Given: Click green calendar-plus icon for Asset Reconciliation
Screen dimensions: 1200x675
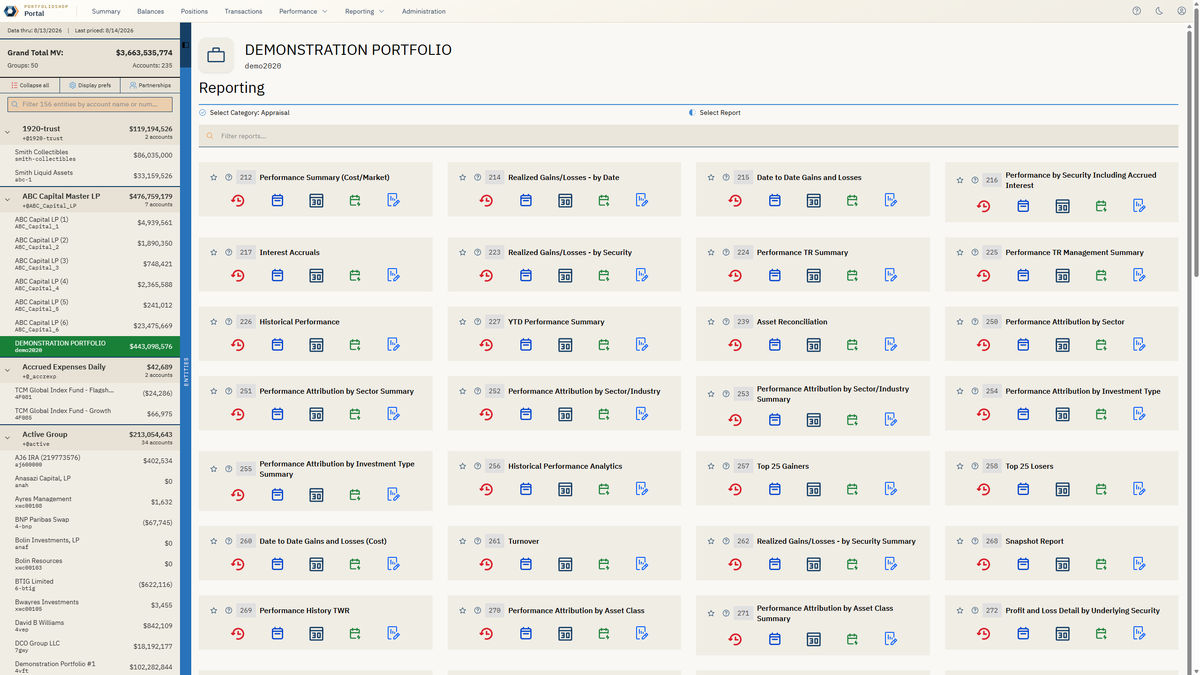Looking at the screenshot, I should click(853, 345).
